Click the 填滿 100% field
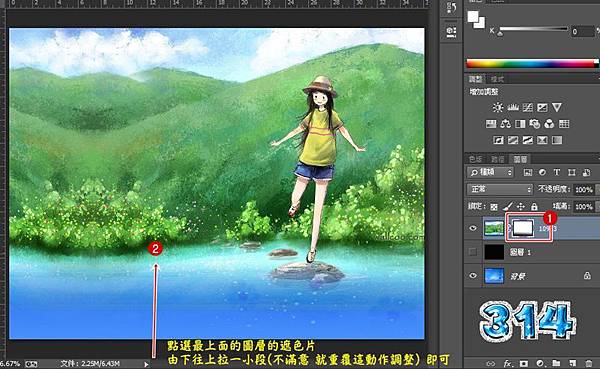Screen dimensions: 600x369 coord(584,207)
